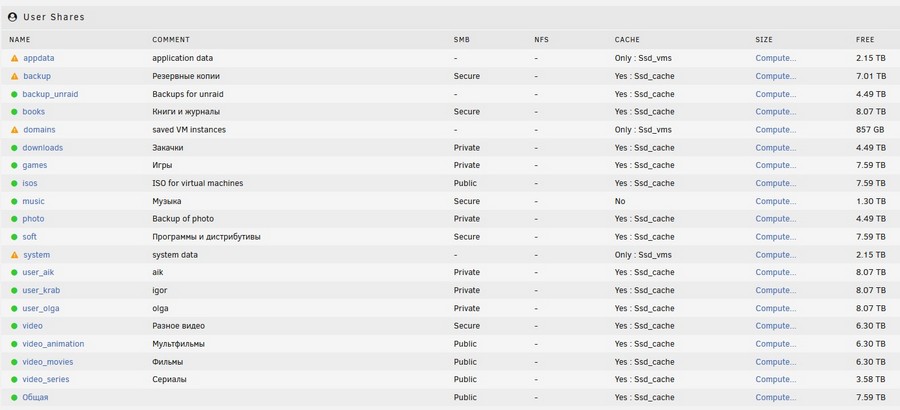Click the warning triangle beside backup share
This screenshot has width=900, height=410.
14,76
